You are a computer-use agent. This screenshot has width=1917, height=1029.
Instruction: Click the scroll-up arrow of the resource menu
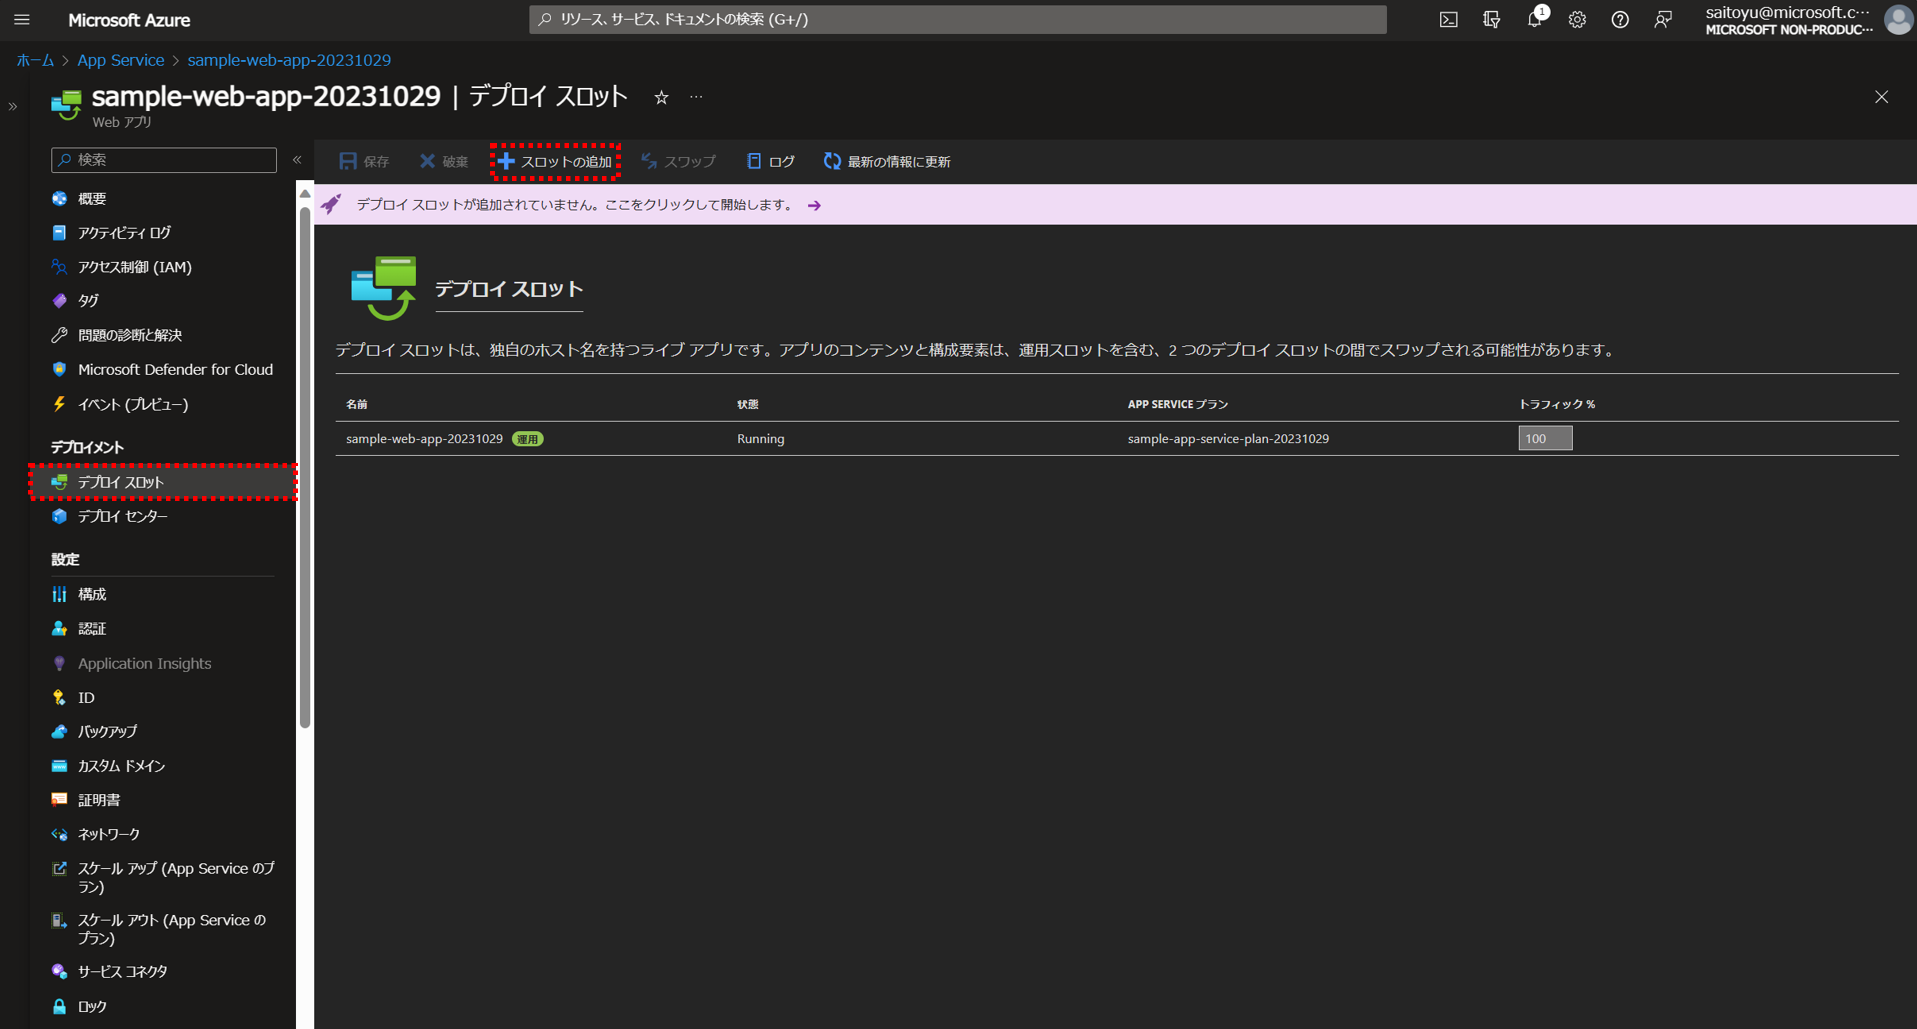305,193
